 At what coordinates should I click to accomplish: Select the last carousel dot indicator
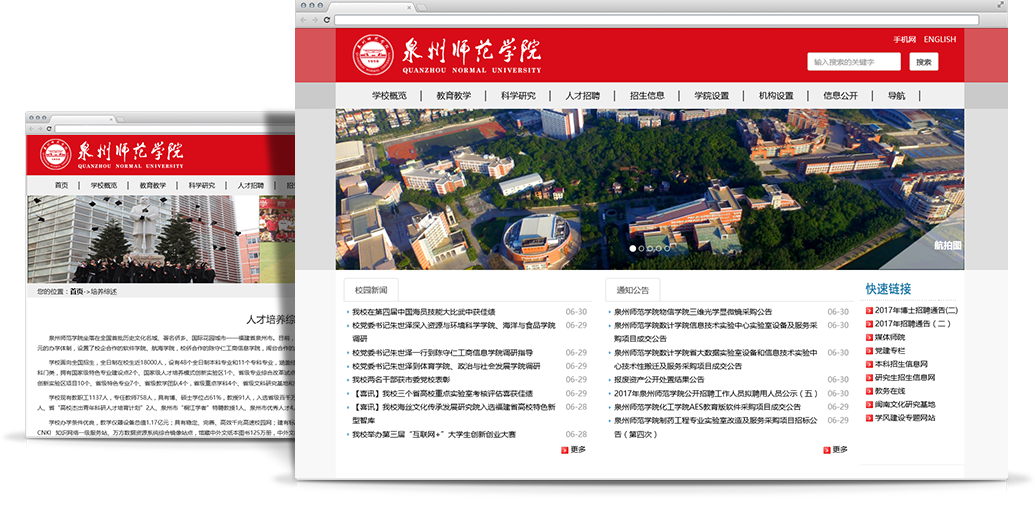[669, 248]
